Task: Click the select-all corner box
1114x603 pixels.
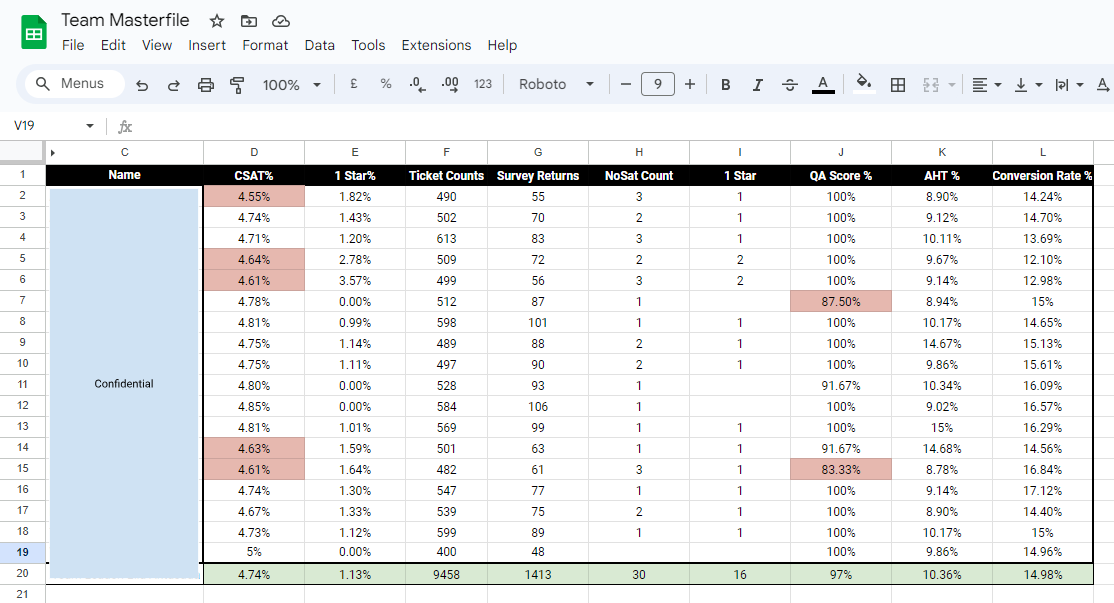Action: coord(22,152)
